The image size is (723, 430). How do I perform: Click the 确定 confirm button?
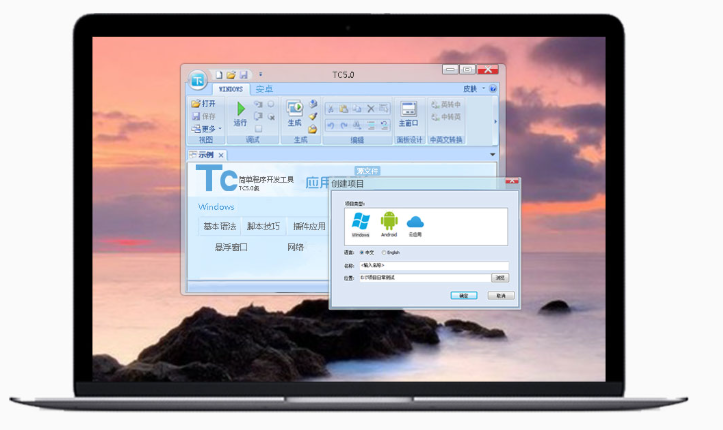point(464,296)
